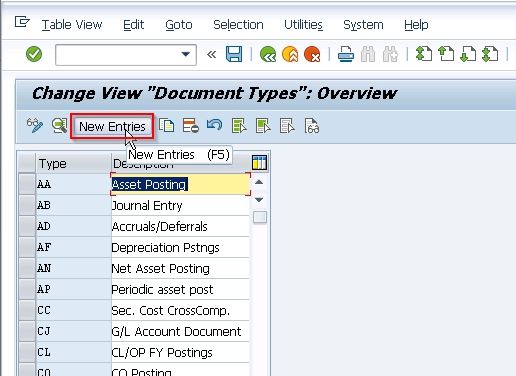This screenshot has height=376, width=516.
Task: Click the table scroll down arrow
Action: tap(259, 200)
